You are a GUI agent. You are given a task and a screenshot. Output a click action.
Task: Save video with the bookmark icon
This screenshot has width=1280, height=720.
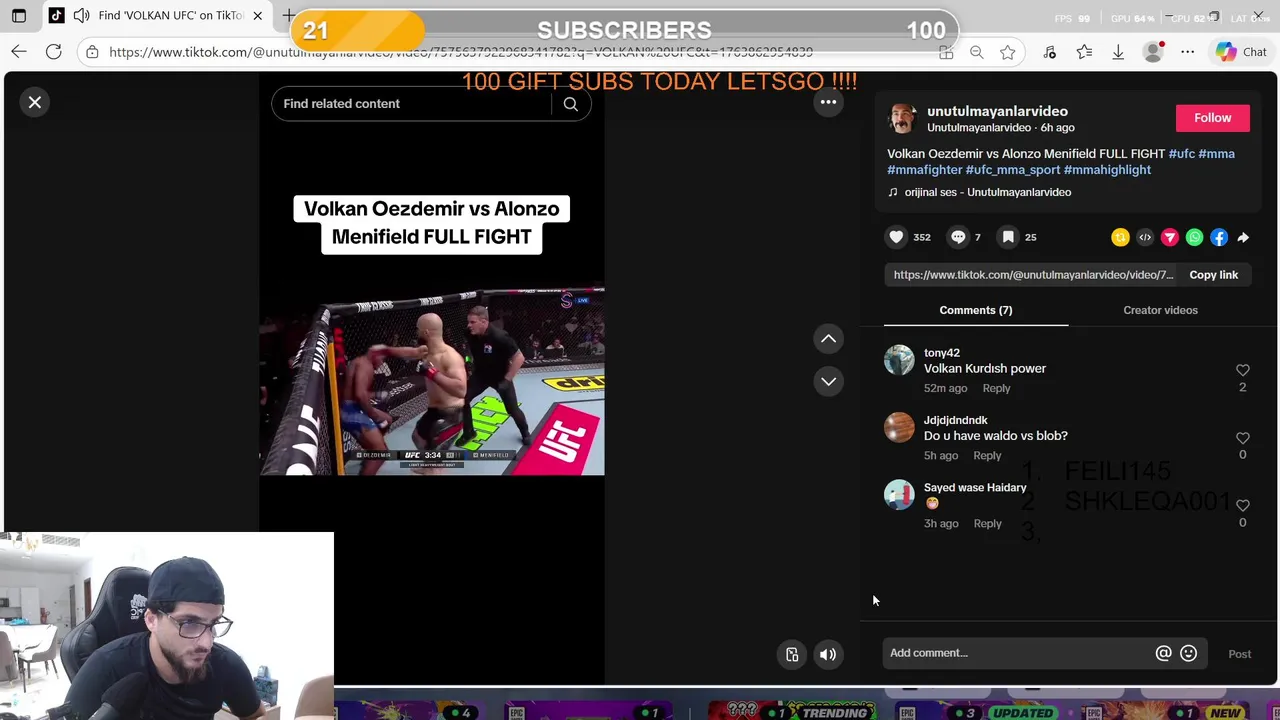click(x=1008, y=237)
